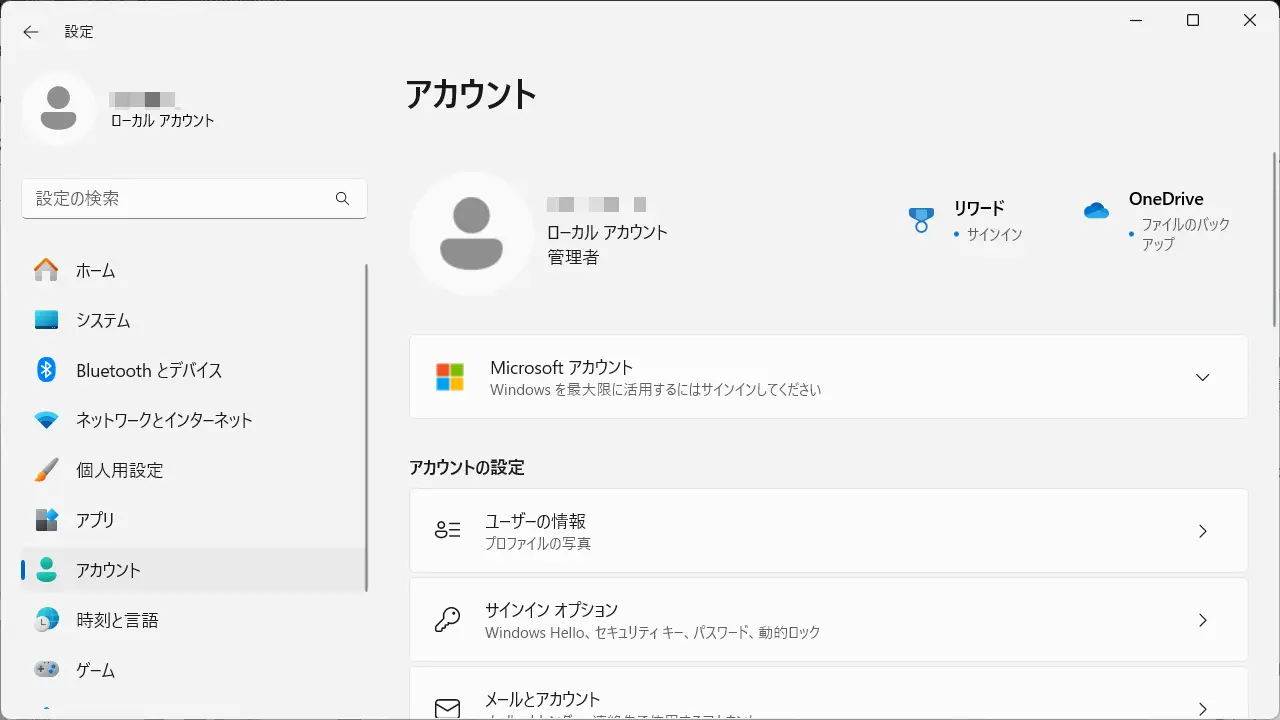Select ゲーム in the sidebar
1280x720 pixels.
(194, 670)
